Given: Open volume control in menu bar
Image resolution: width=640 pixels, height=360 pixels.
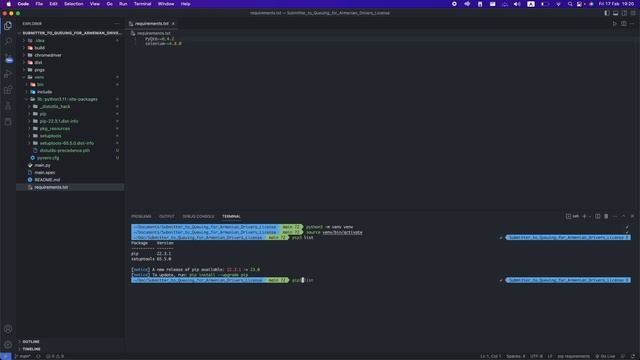Looking at the screenshot, I should coord(517,4).
